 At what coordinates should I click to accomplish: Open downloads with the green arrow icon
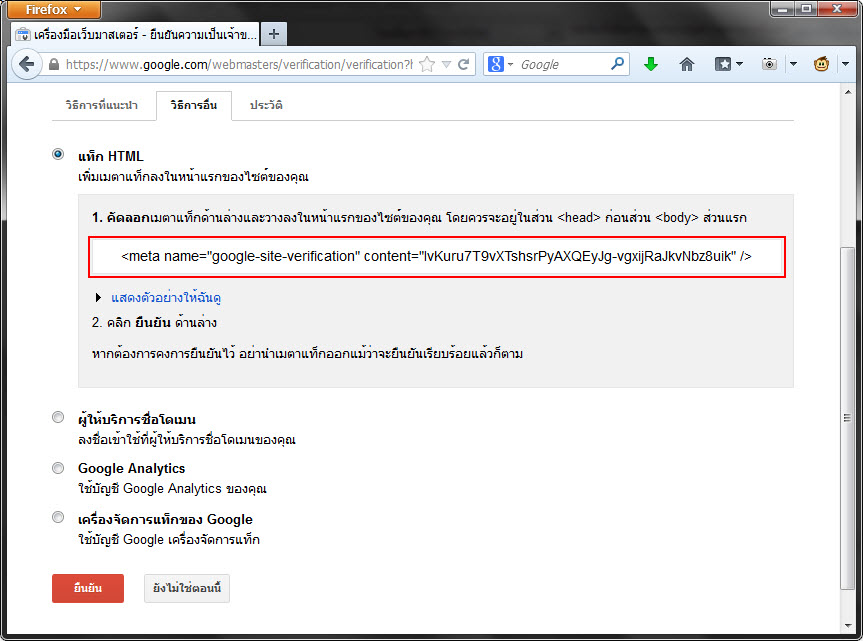tap(651, 64)
